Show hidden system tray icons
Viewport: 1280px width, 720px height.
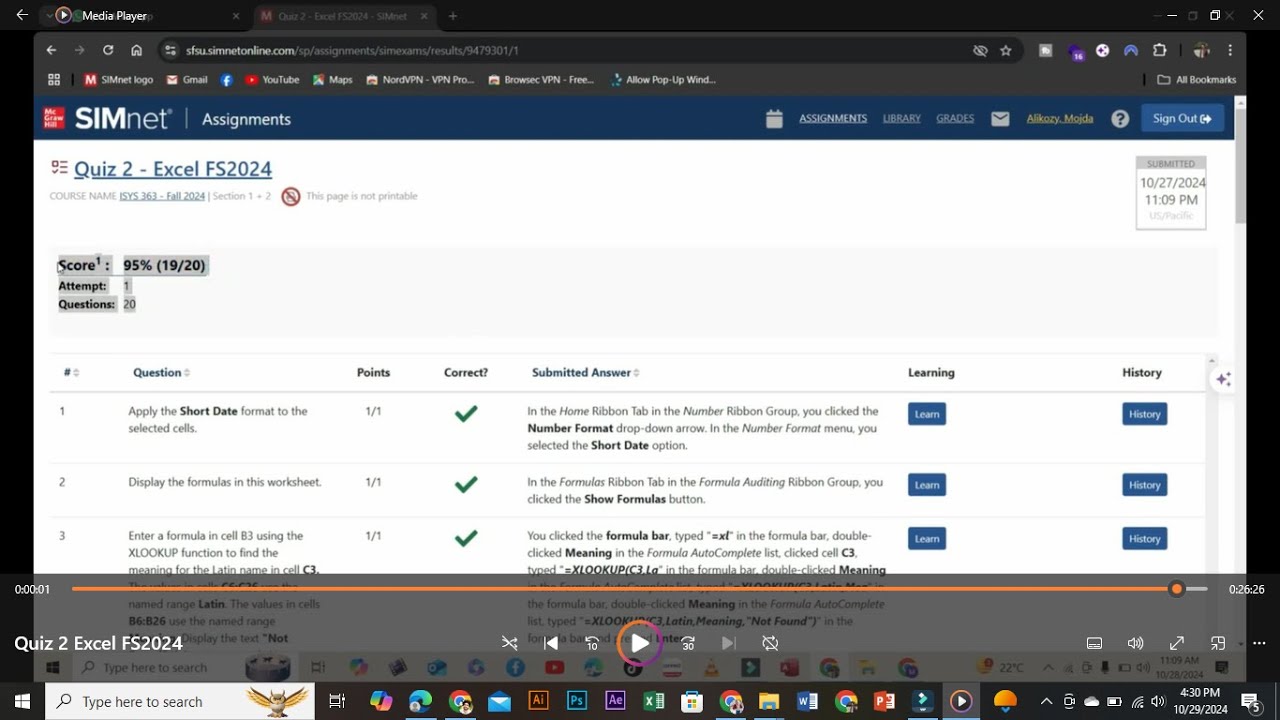click(1046, 701)
